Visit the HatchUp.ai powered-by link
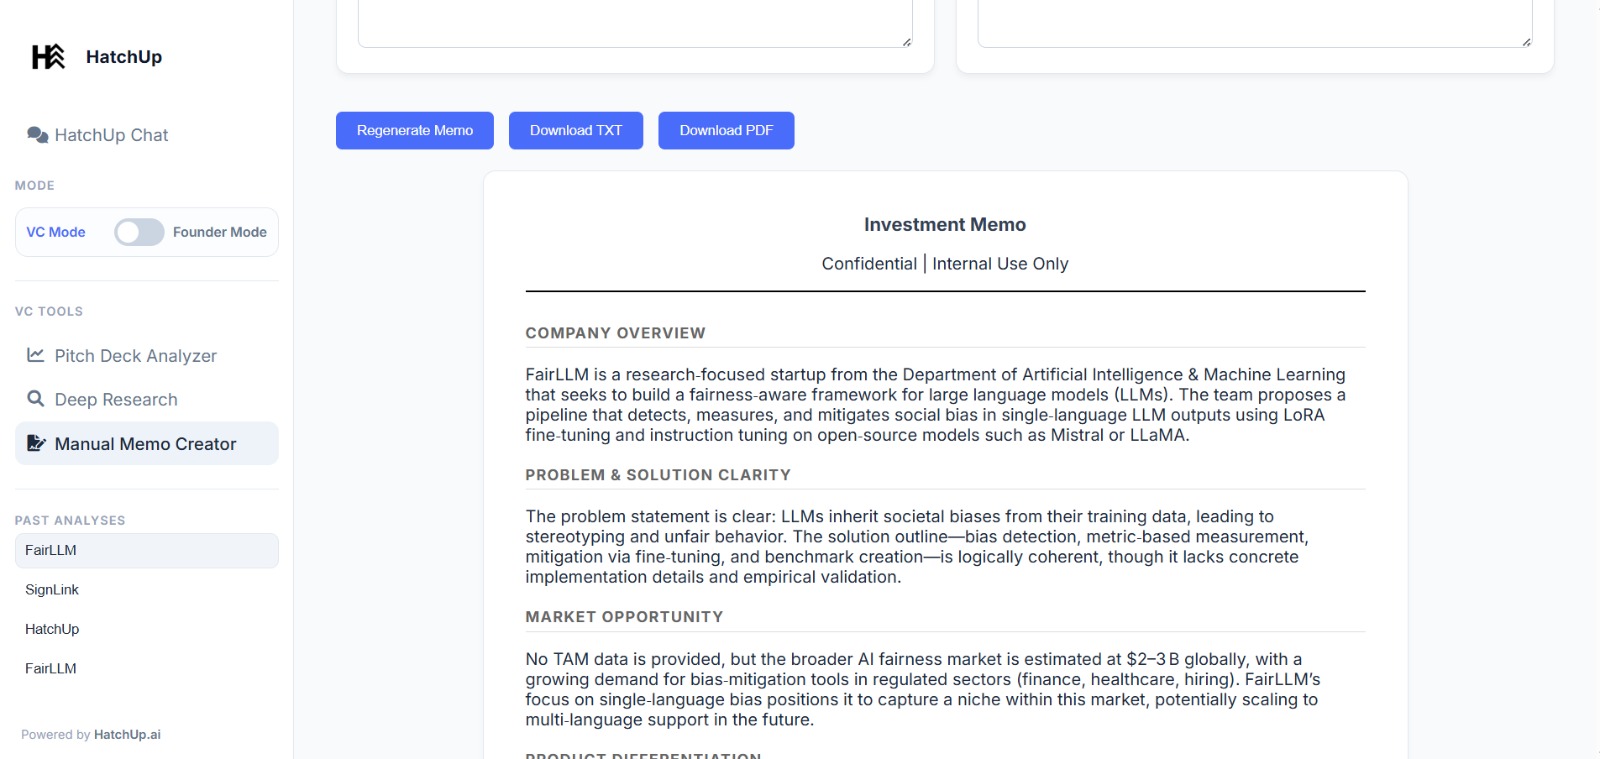1600x759 pixels. click(127, 735)
